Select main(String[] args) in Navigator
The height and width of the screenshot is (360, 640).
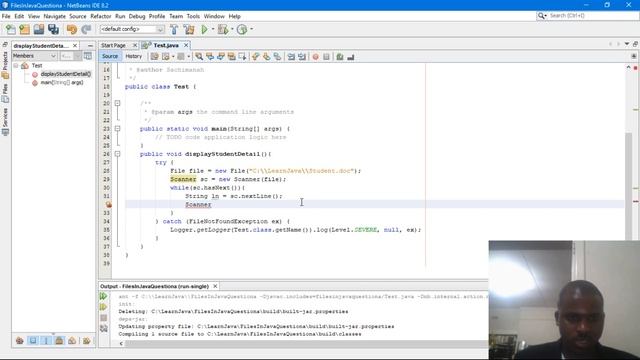(x=62, y=82)
